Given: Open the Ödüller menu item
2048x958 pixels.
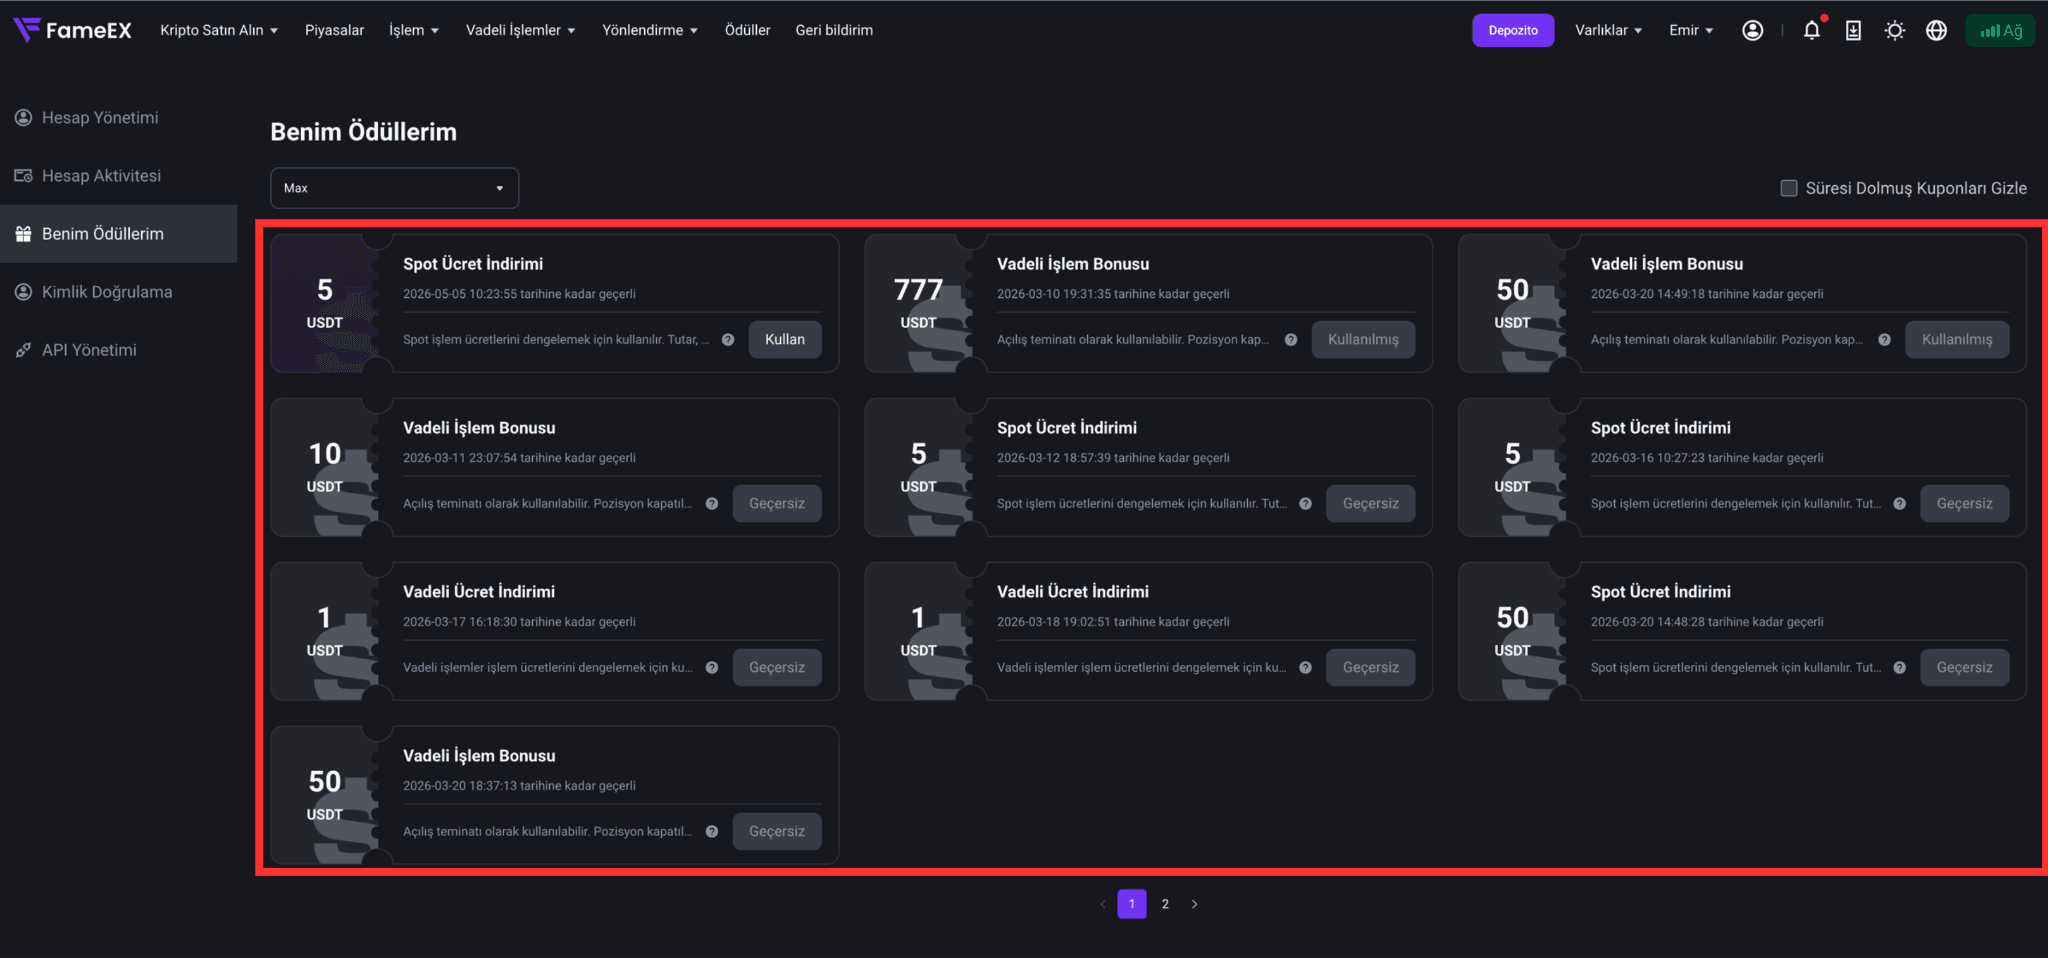Looking at the screenshot, I should (x=747, y=30).
